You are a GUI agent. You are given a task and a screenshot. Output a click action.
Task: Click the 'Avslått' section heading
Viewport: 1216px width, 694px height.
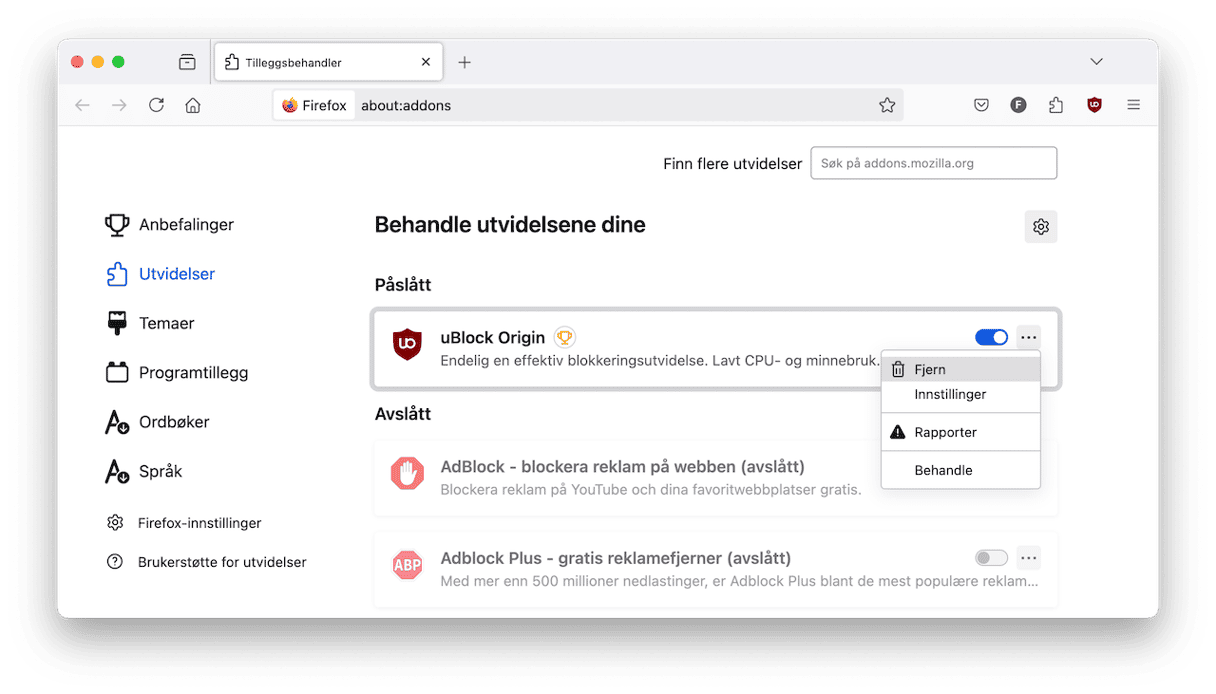403,414
